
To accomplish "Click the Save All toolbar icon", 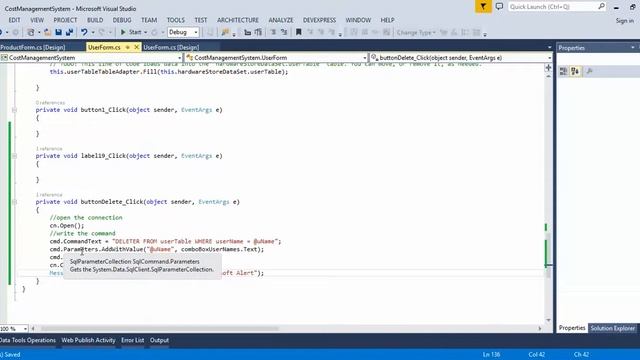I will [69, 32].
